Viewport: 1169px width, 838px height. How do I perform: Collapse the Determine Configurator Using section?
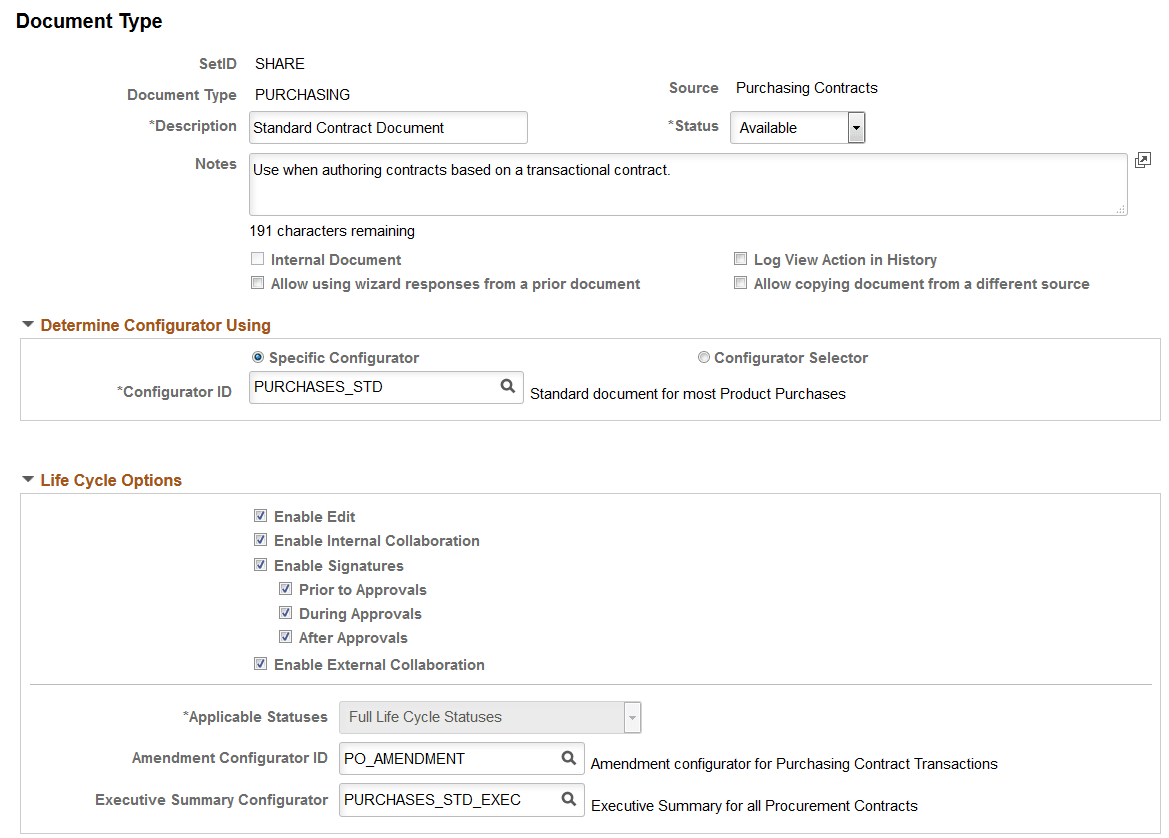27,325
